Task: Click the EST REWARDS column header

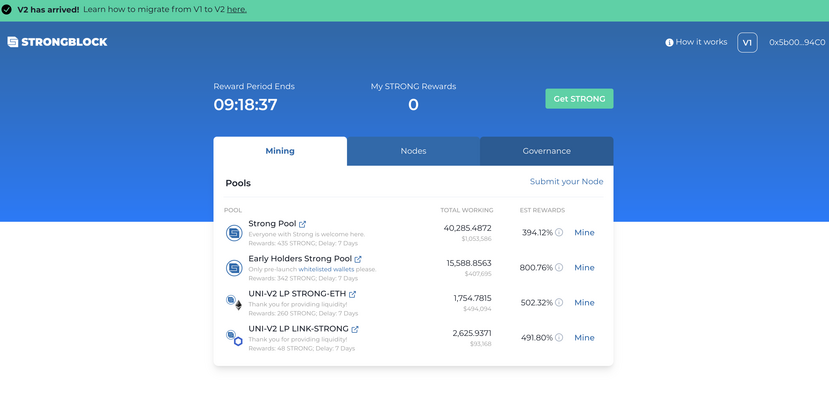Action: [542, 210]
